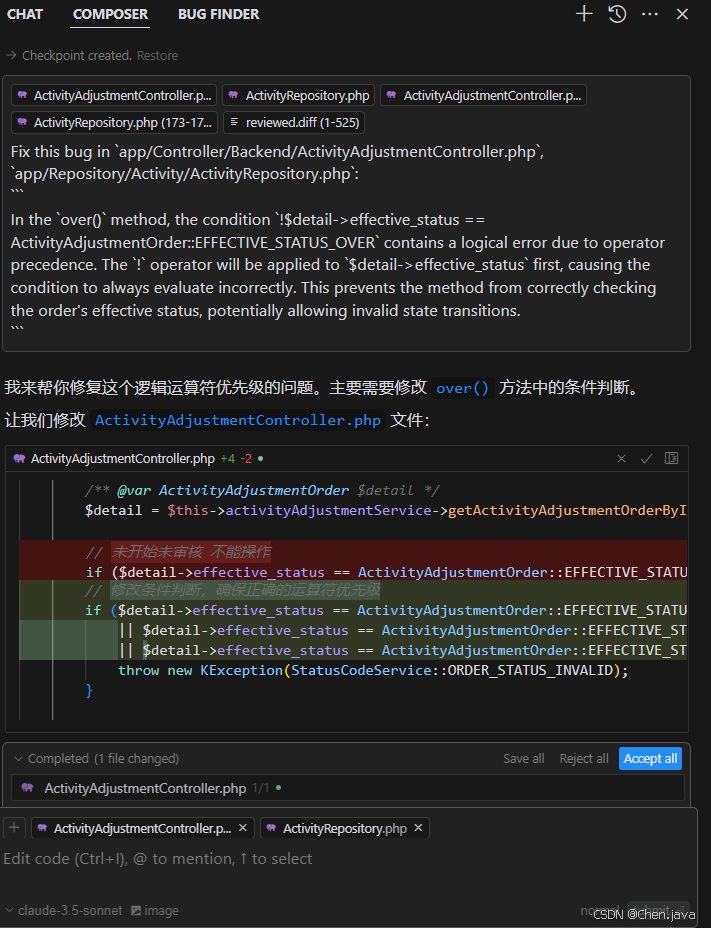Screen dimensions: 711x928
Task: Open composer history clock icon
Action: pos(617,14)
